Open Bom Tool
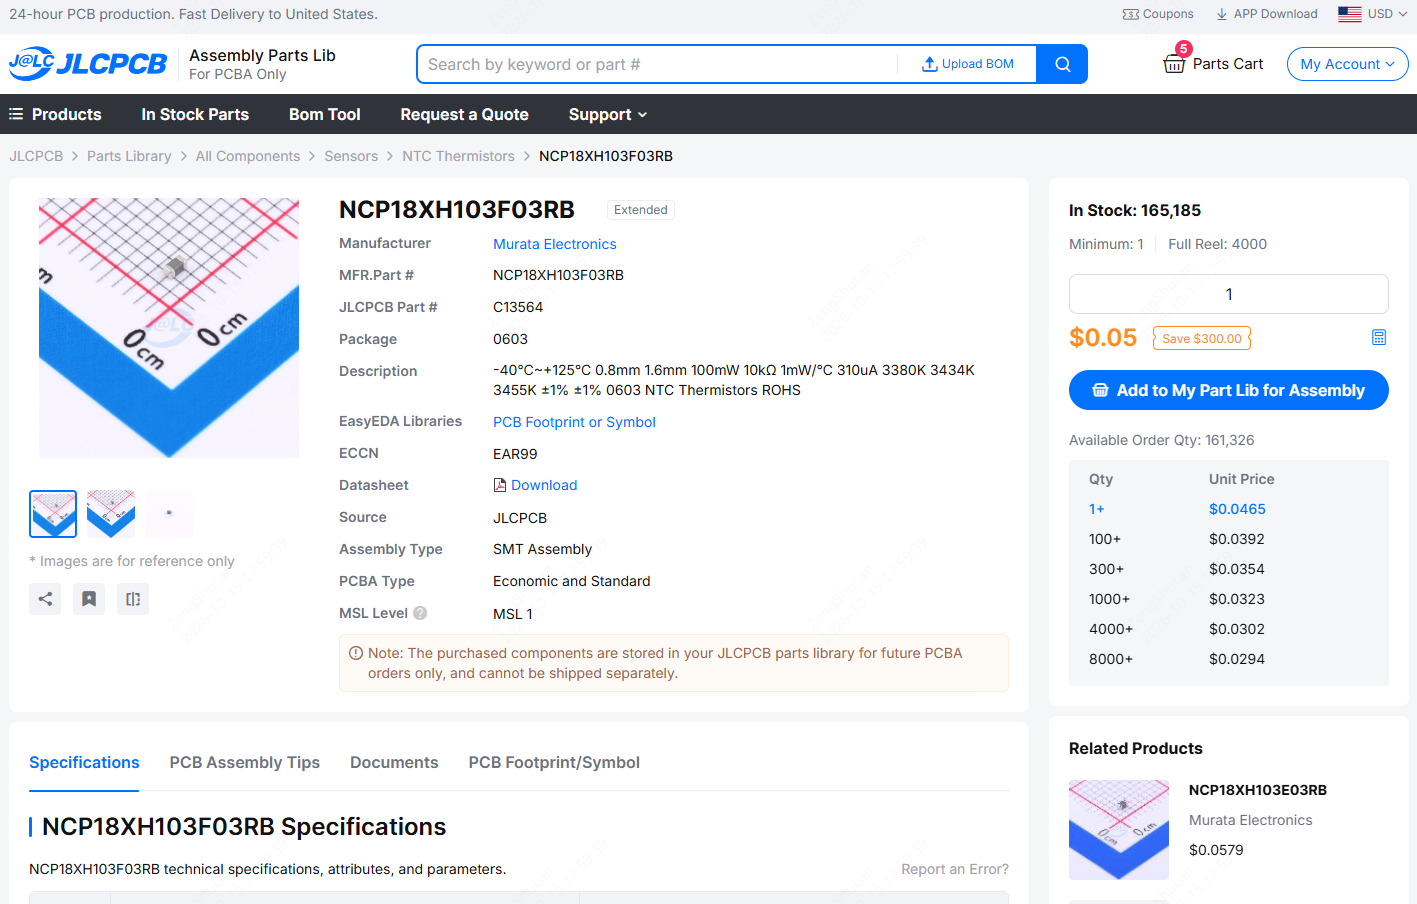Screen dimensions: 1417x904 coord(325,114)
